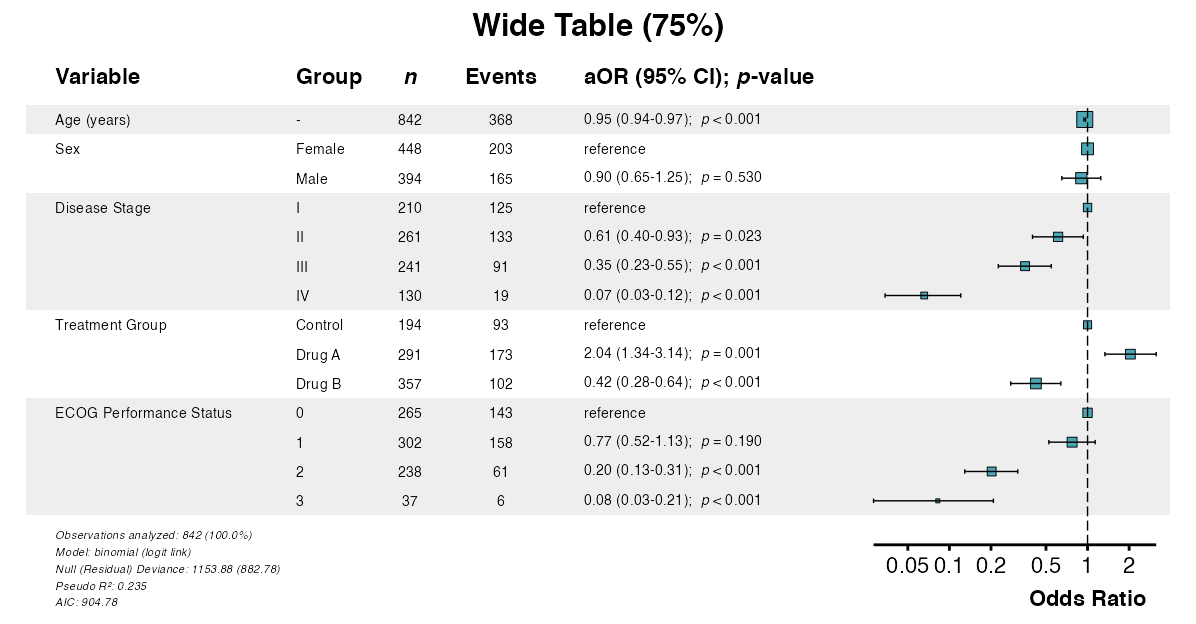Click the aOR (95% CI) column header

coord(699,77)
